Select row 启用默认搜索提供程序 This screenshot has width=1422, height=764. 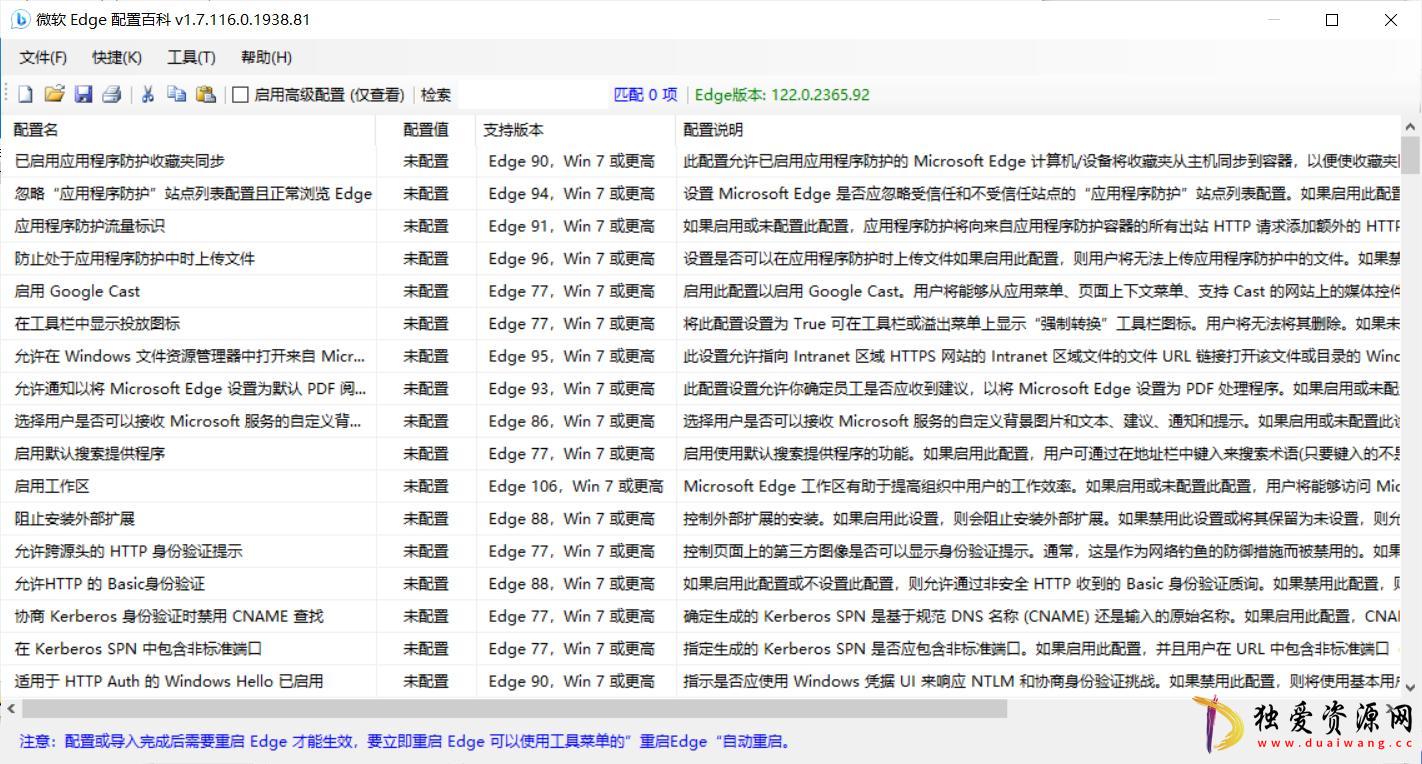[702, 454]
